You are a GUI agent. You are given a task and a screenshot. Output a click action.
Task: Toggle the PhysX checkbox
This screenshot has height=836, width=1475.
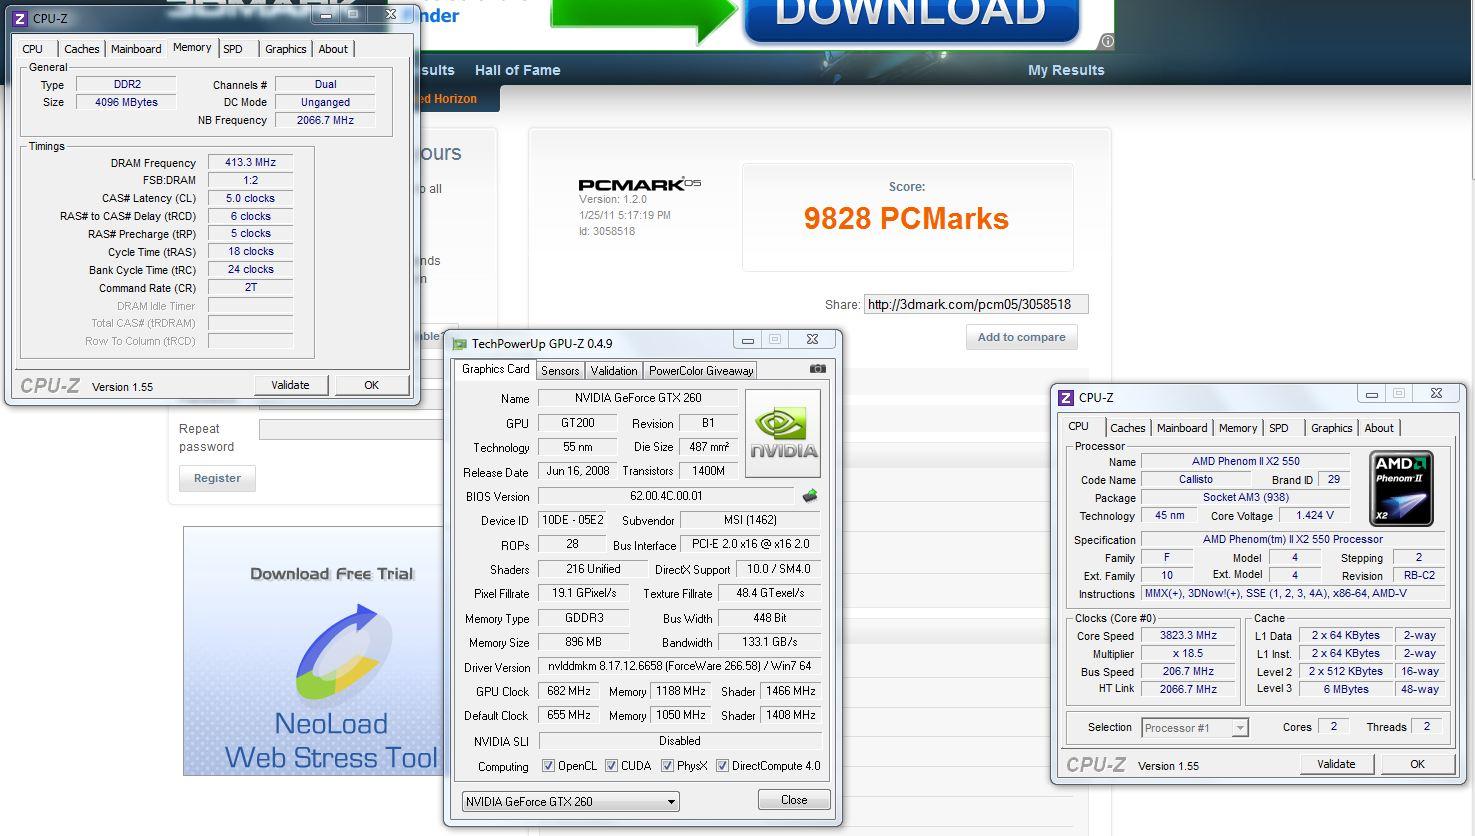click(667, 766)
